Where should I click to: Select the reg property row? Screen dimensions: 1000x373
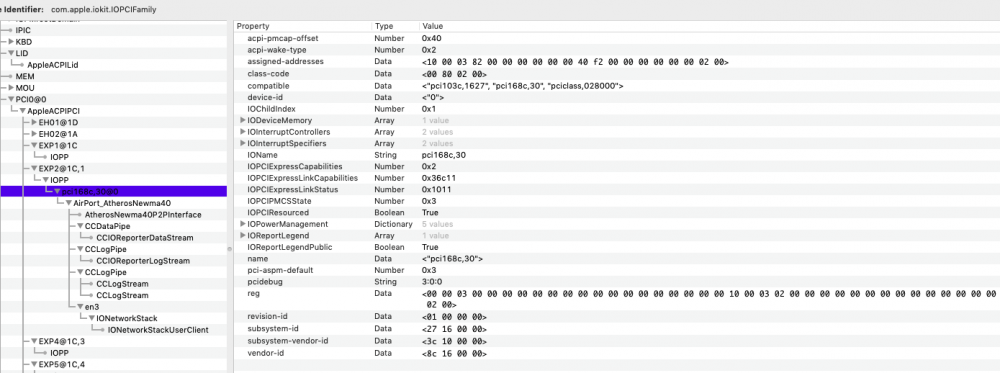coord(617,299)
